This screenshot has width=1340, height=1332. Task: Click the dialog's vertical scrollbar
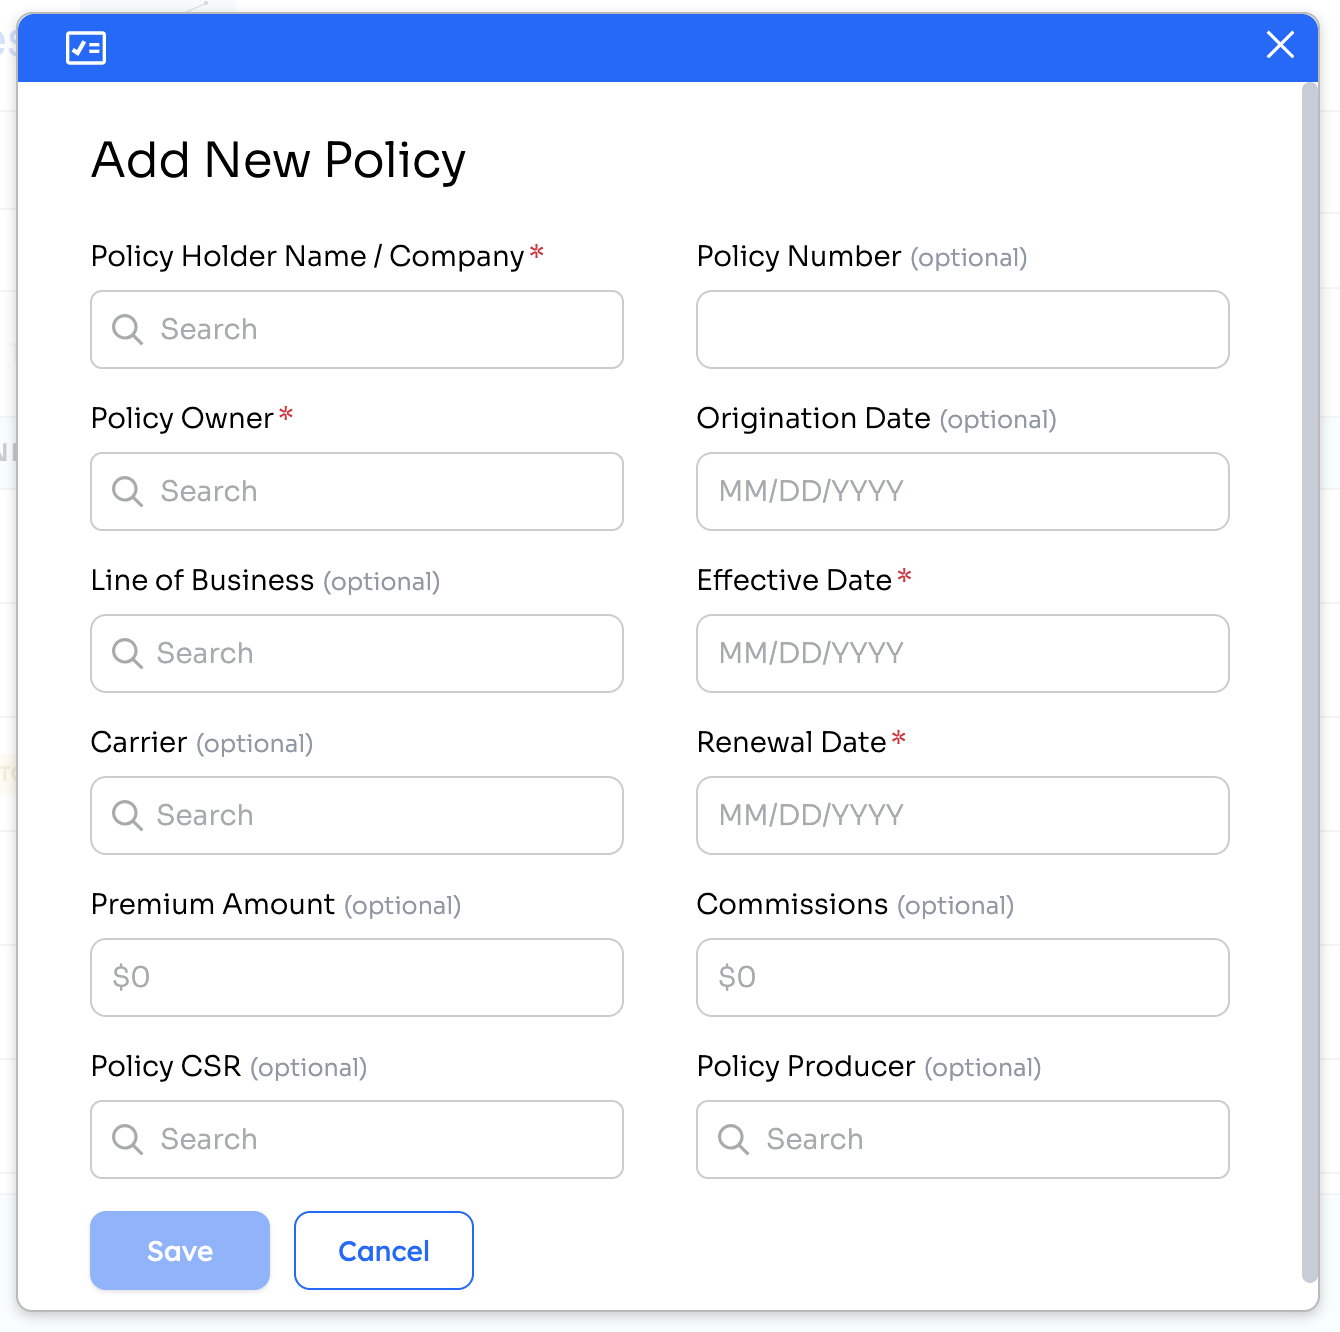pyautogui.click(x=1310, y=682)
